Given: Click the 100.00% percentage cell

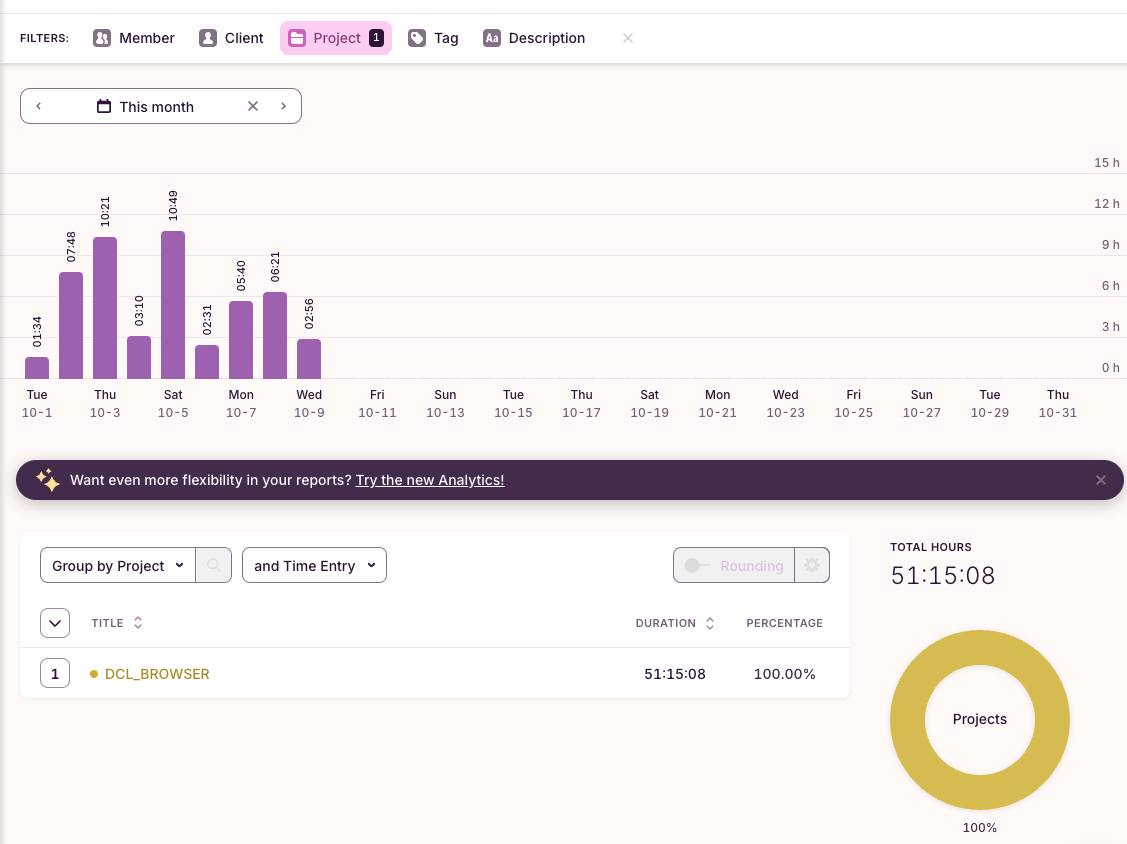Looking at the screenshot, I should tap(784, 674).
